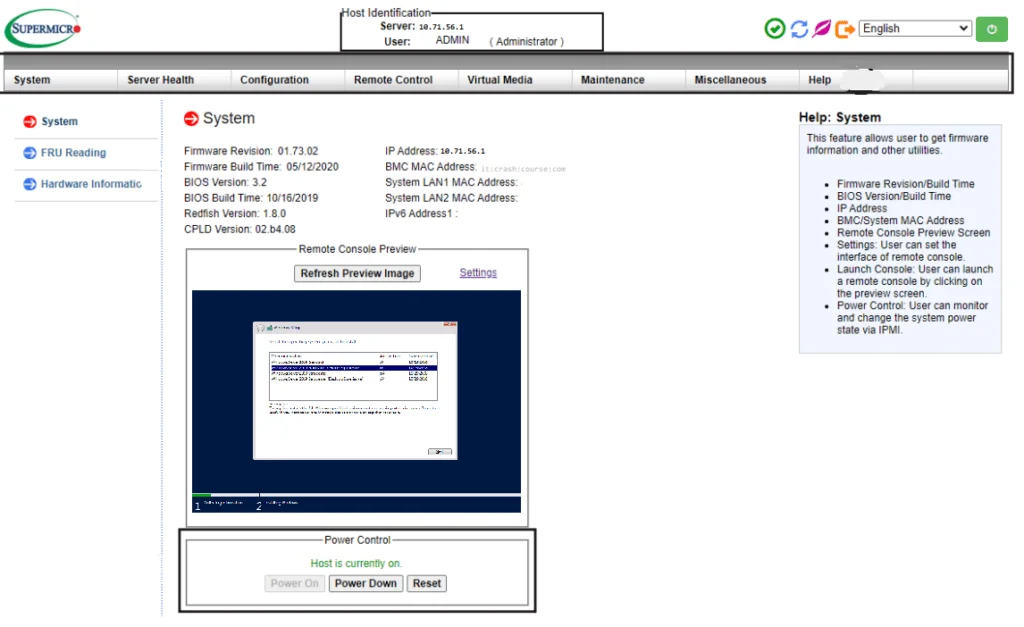1024x627 pixels.
Task: Open the Maintenance menu
Action: click(613, 80)
